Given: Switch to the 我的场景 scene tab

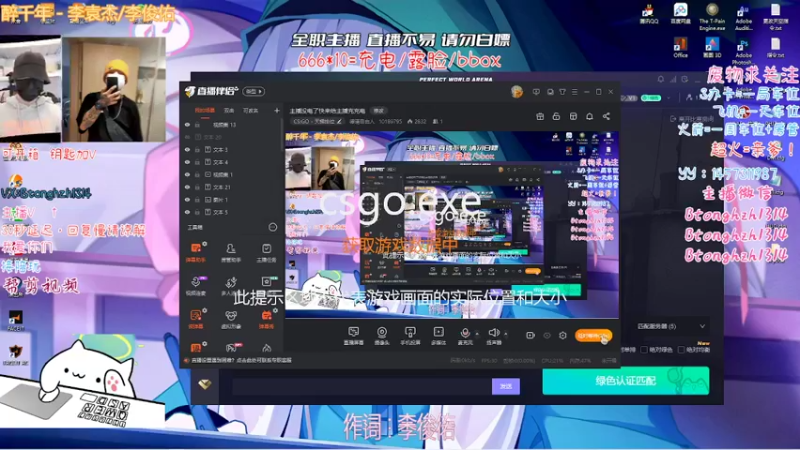Looking at the screenshot, I should pyautogui.click(x=205, y=110).
